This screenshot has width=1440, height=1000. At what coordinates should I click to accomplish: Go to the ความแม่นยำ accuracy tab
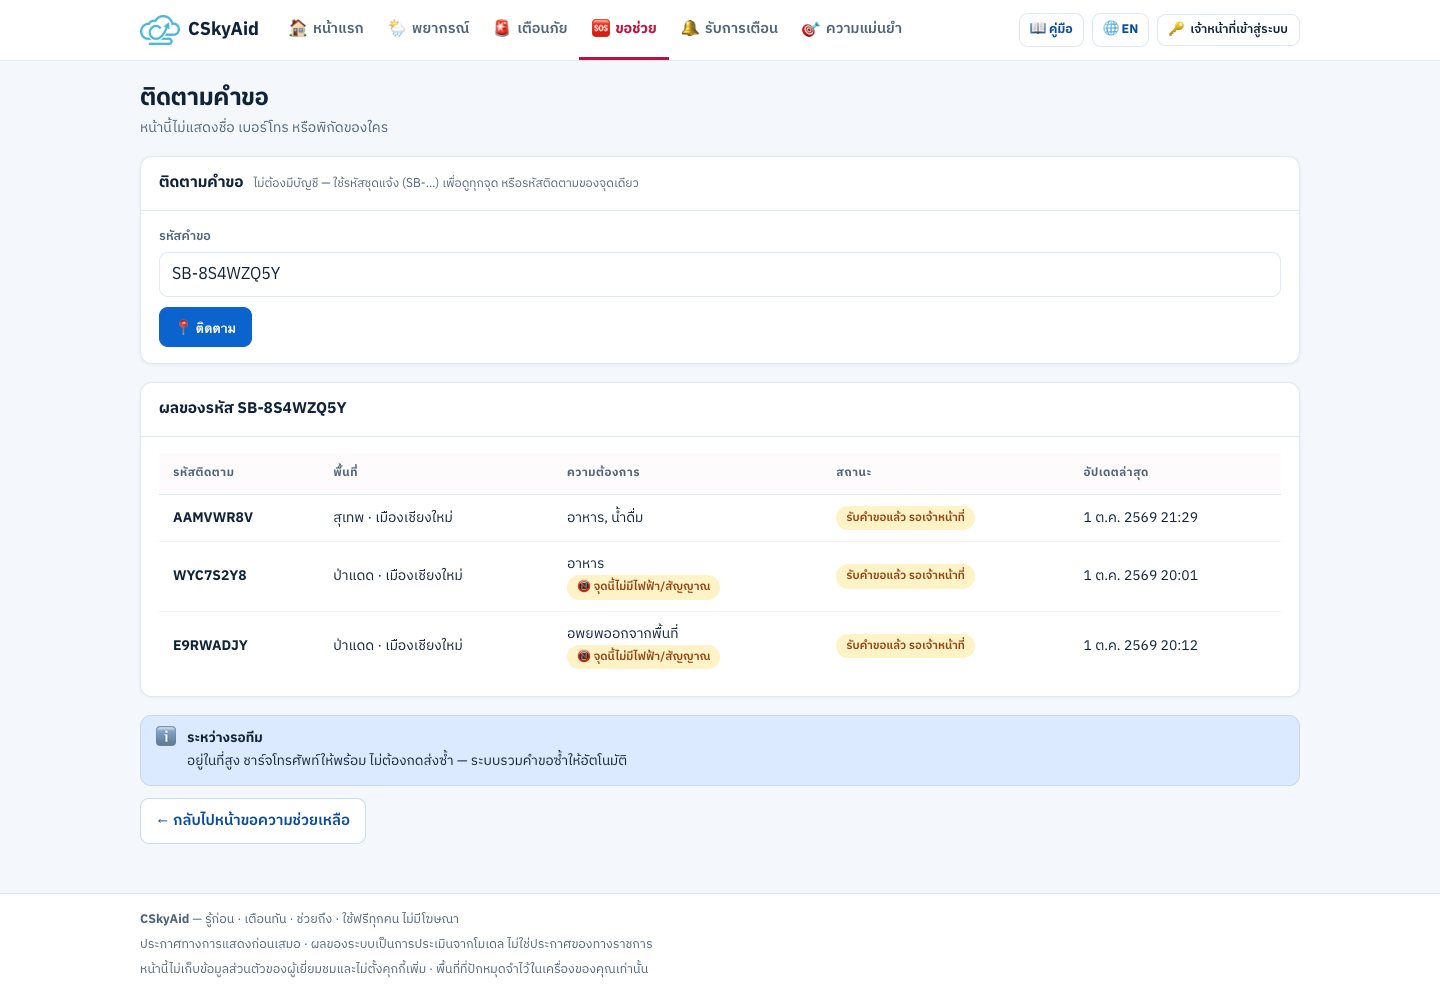tap(852, 29)
